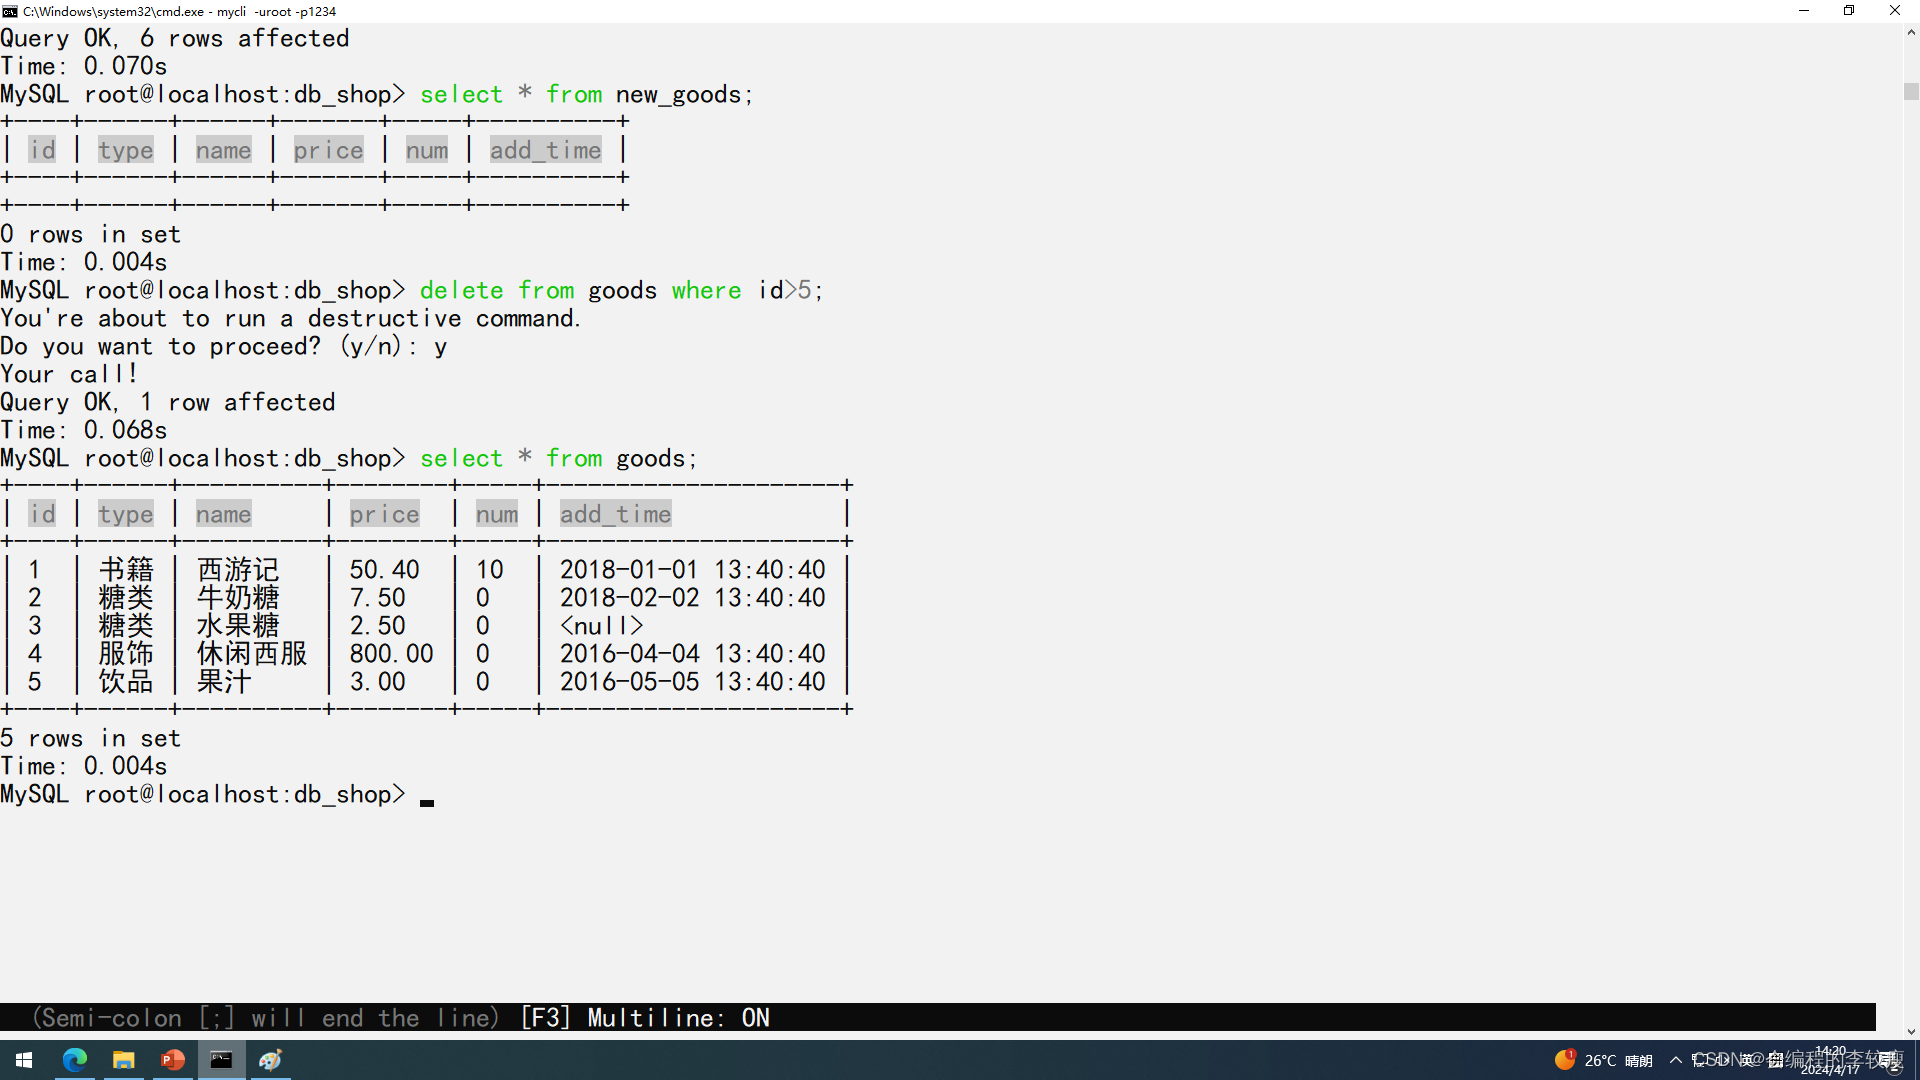Image resolution: width=1920 pixels, height=1080 pixels.
Task: Click the goods table id column header
Action: (x=42, y=514)
